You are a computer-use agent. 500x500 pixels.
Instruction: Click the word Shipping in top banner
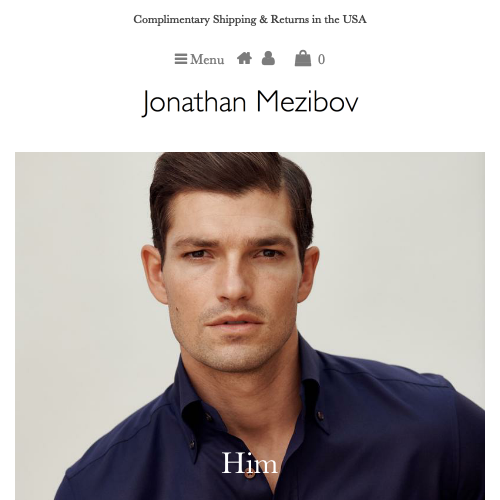coord(235,20)
